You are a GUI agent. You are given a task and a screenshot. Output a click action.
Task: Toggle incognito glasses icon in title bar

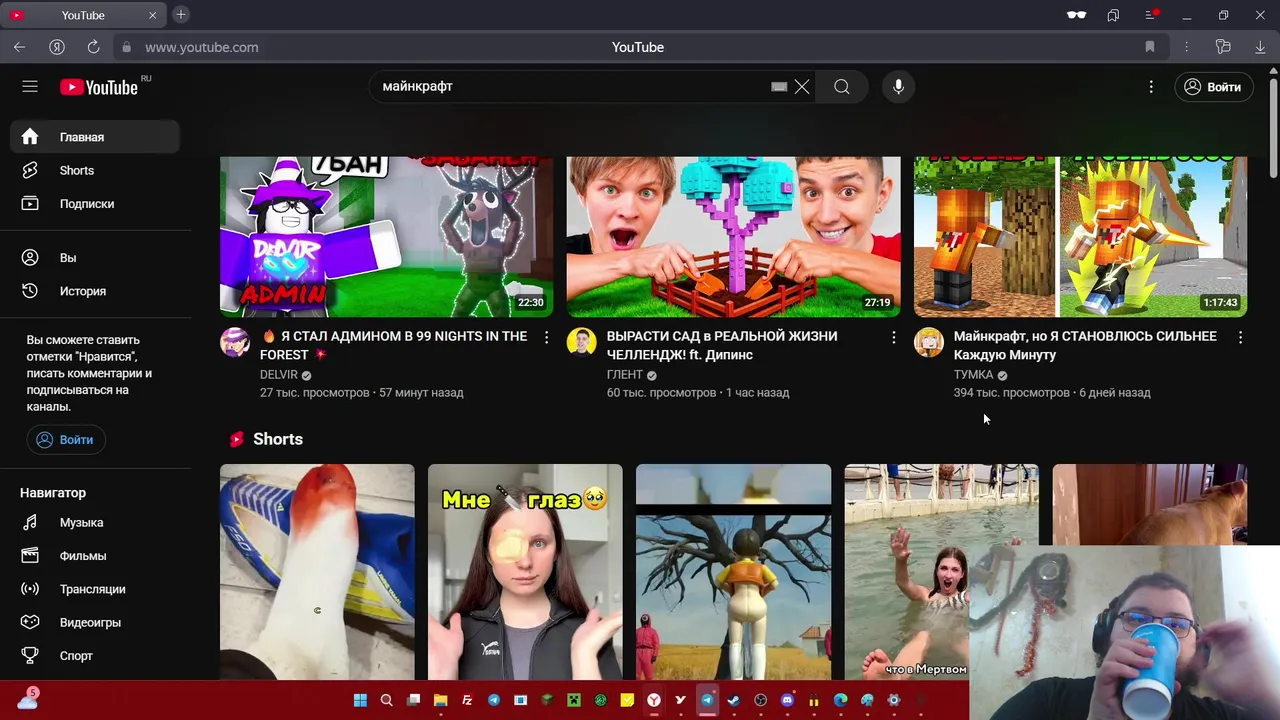[x=1076, y=15]
